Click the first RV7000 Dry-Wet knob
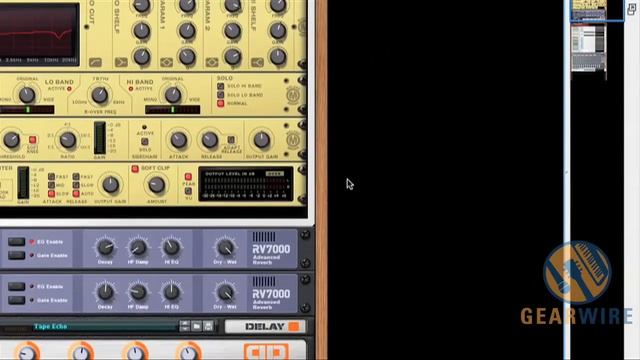 pos(225,247)
